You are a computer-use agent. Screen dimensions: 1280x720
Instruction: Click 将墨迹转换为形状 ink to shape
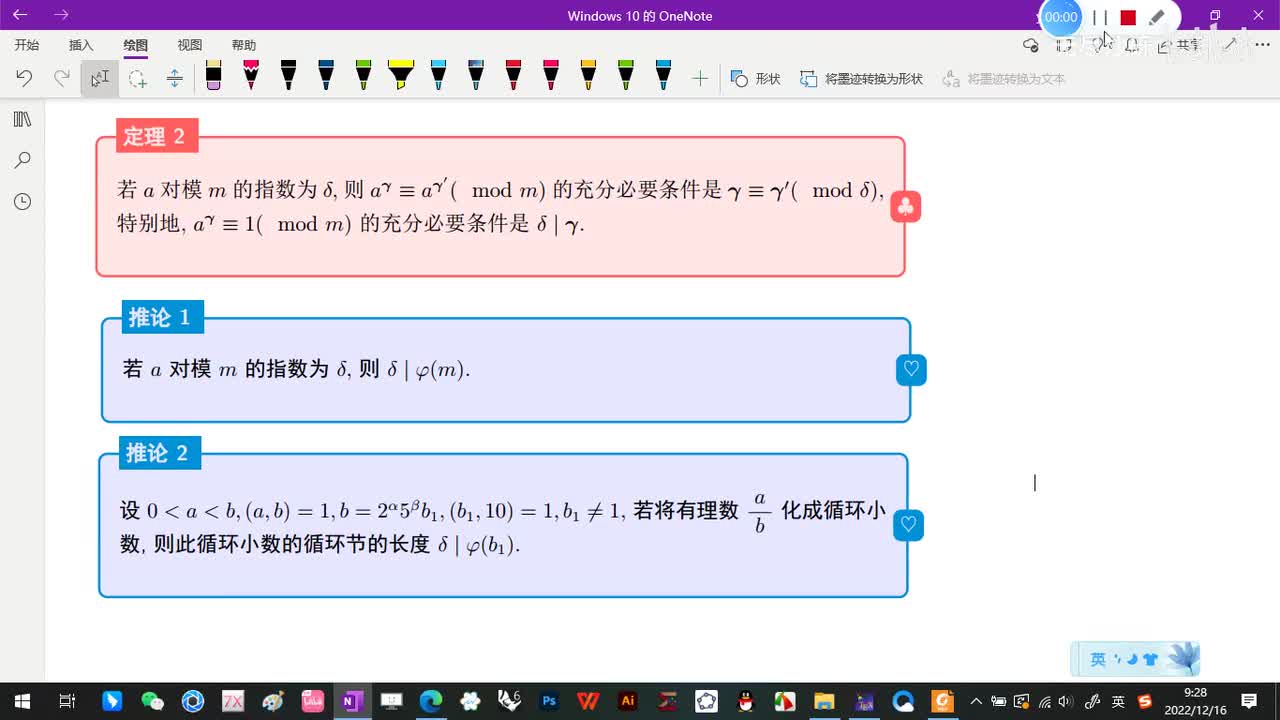point(861,78)
